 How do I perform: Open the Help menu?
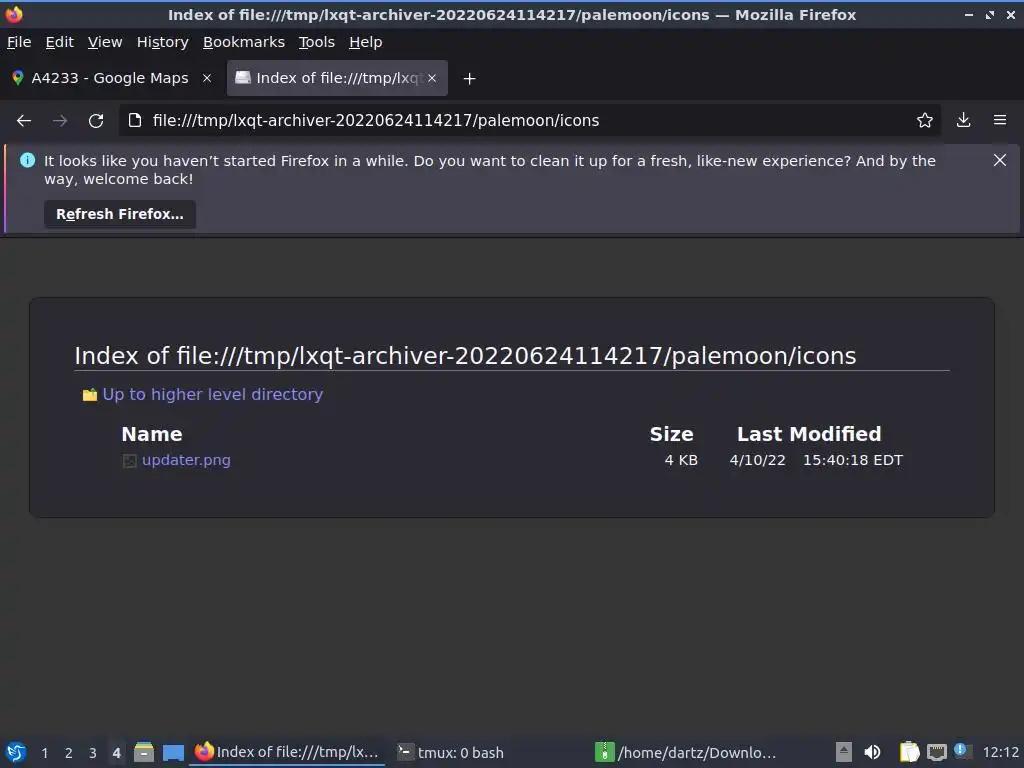click(x=366, y=42)
